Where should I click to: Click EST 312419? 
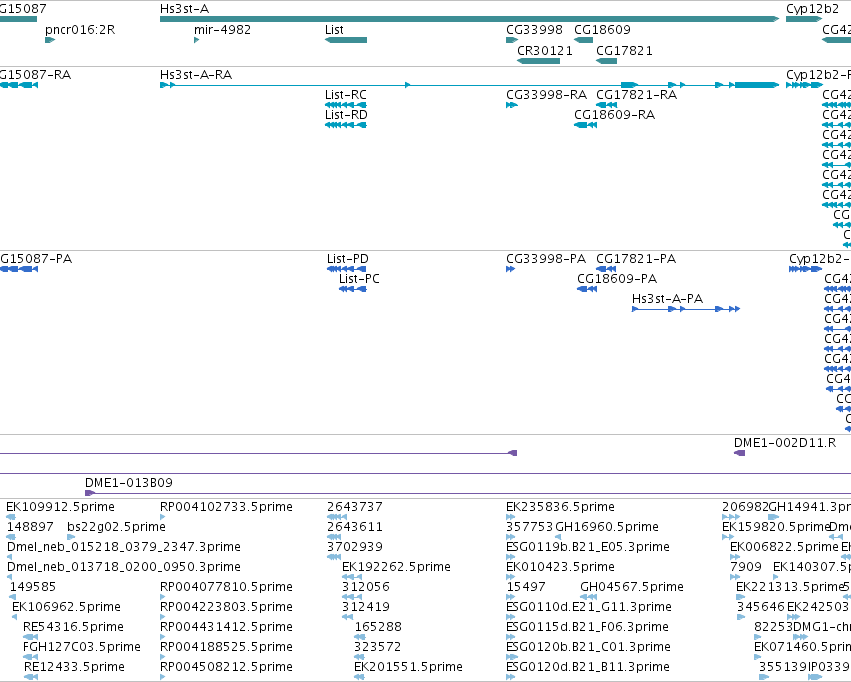[366, 607]
